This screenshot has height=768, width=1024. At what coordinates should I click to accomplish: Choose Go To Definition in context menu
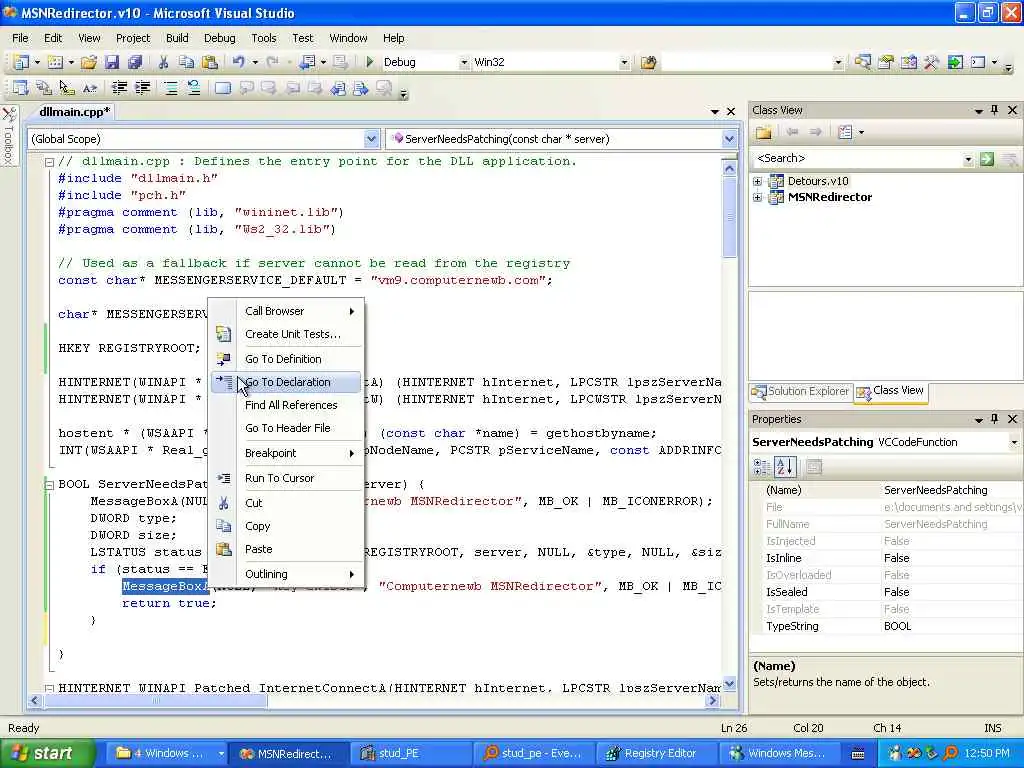287,359
